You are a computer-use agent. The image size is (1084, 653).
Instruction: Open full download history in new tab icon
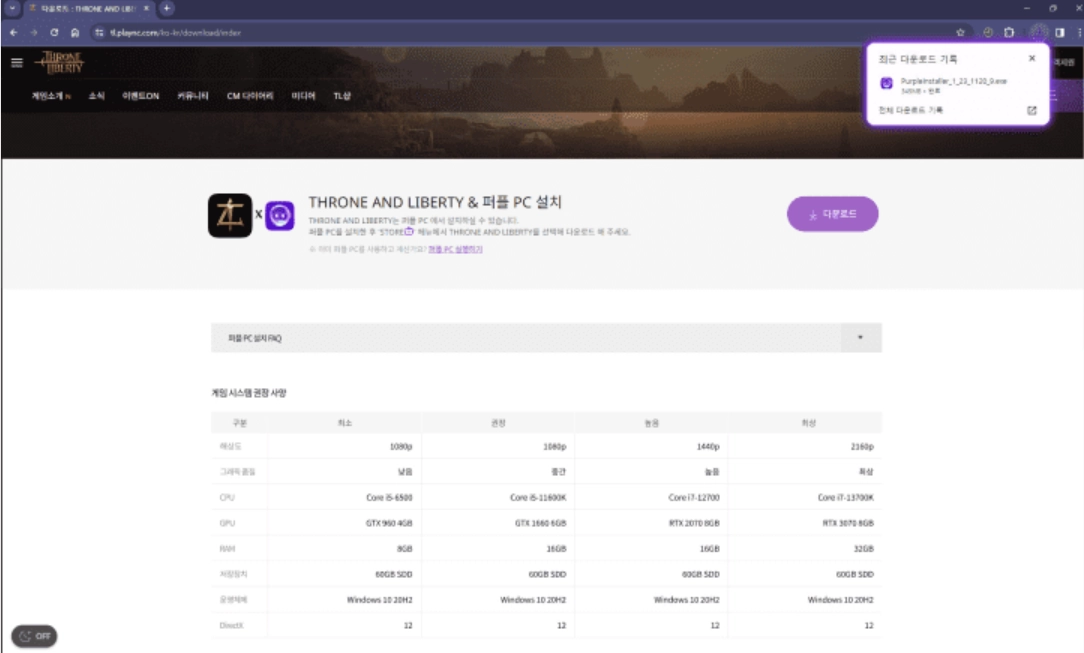tap(1031, 111)
